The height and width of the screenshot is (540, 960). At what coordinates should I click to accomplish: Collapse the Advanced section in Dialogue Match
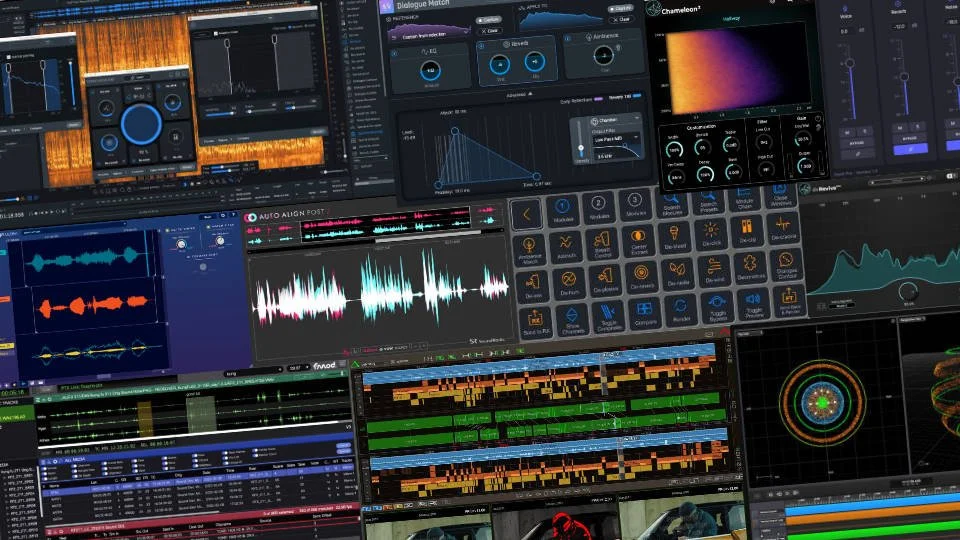tap(519, 96)
